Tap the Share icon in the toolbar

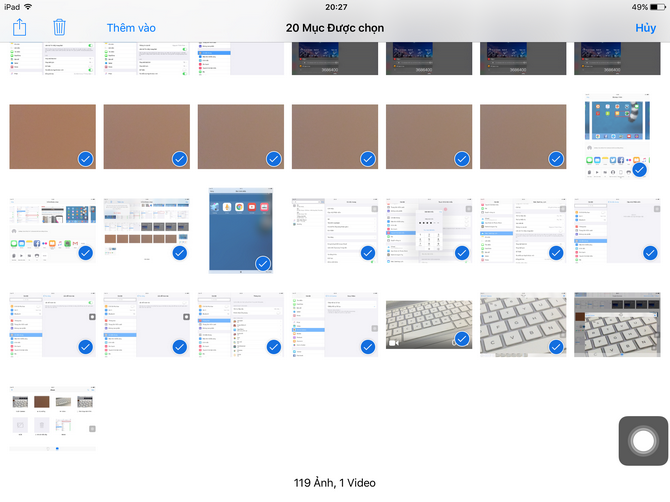20,28
